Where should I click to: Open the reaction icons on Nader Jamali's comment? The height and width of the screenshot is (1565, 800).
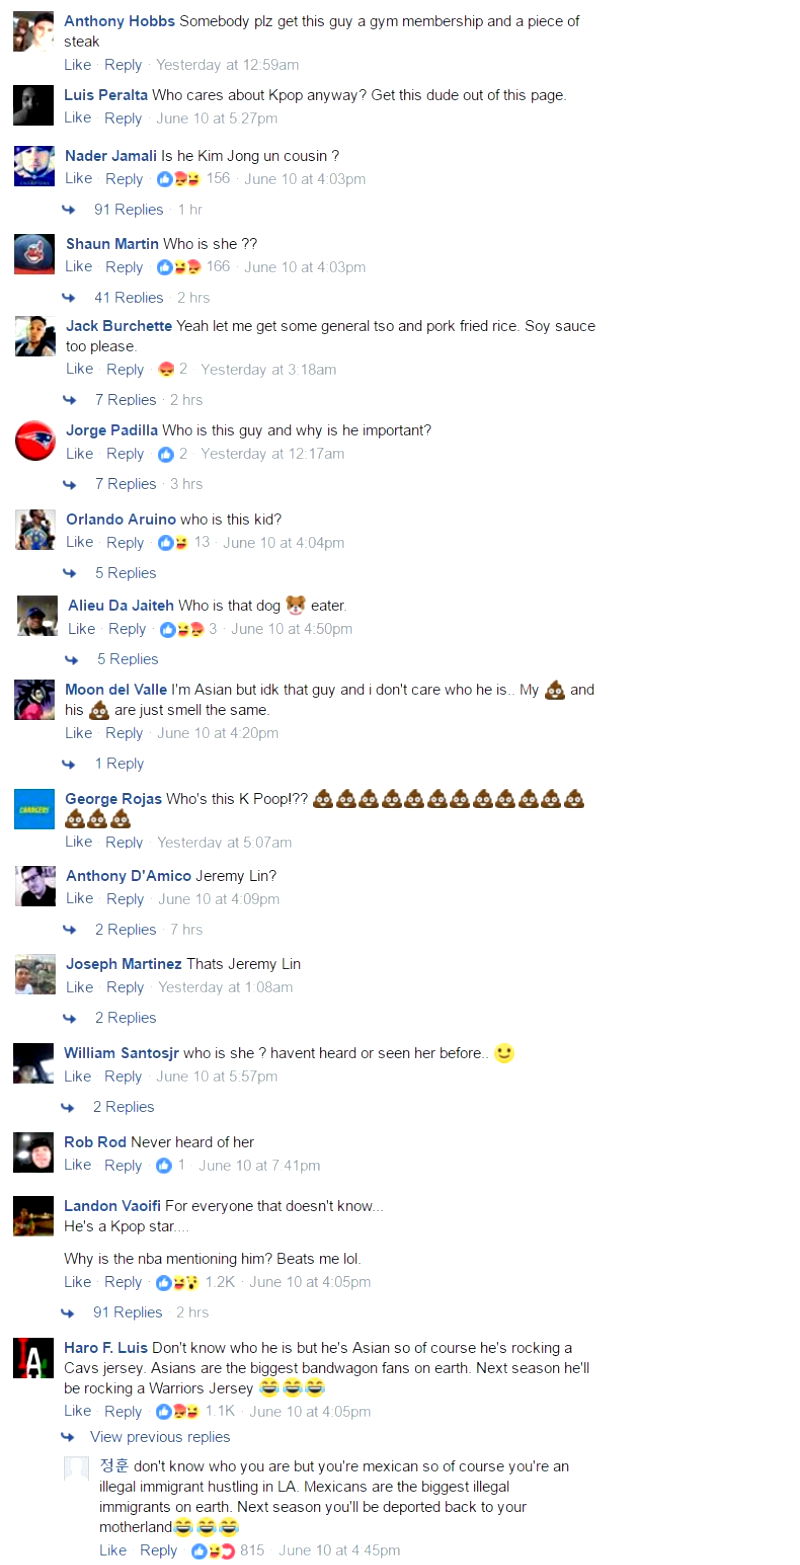[179, 179]
